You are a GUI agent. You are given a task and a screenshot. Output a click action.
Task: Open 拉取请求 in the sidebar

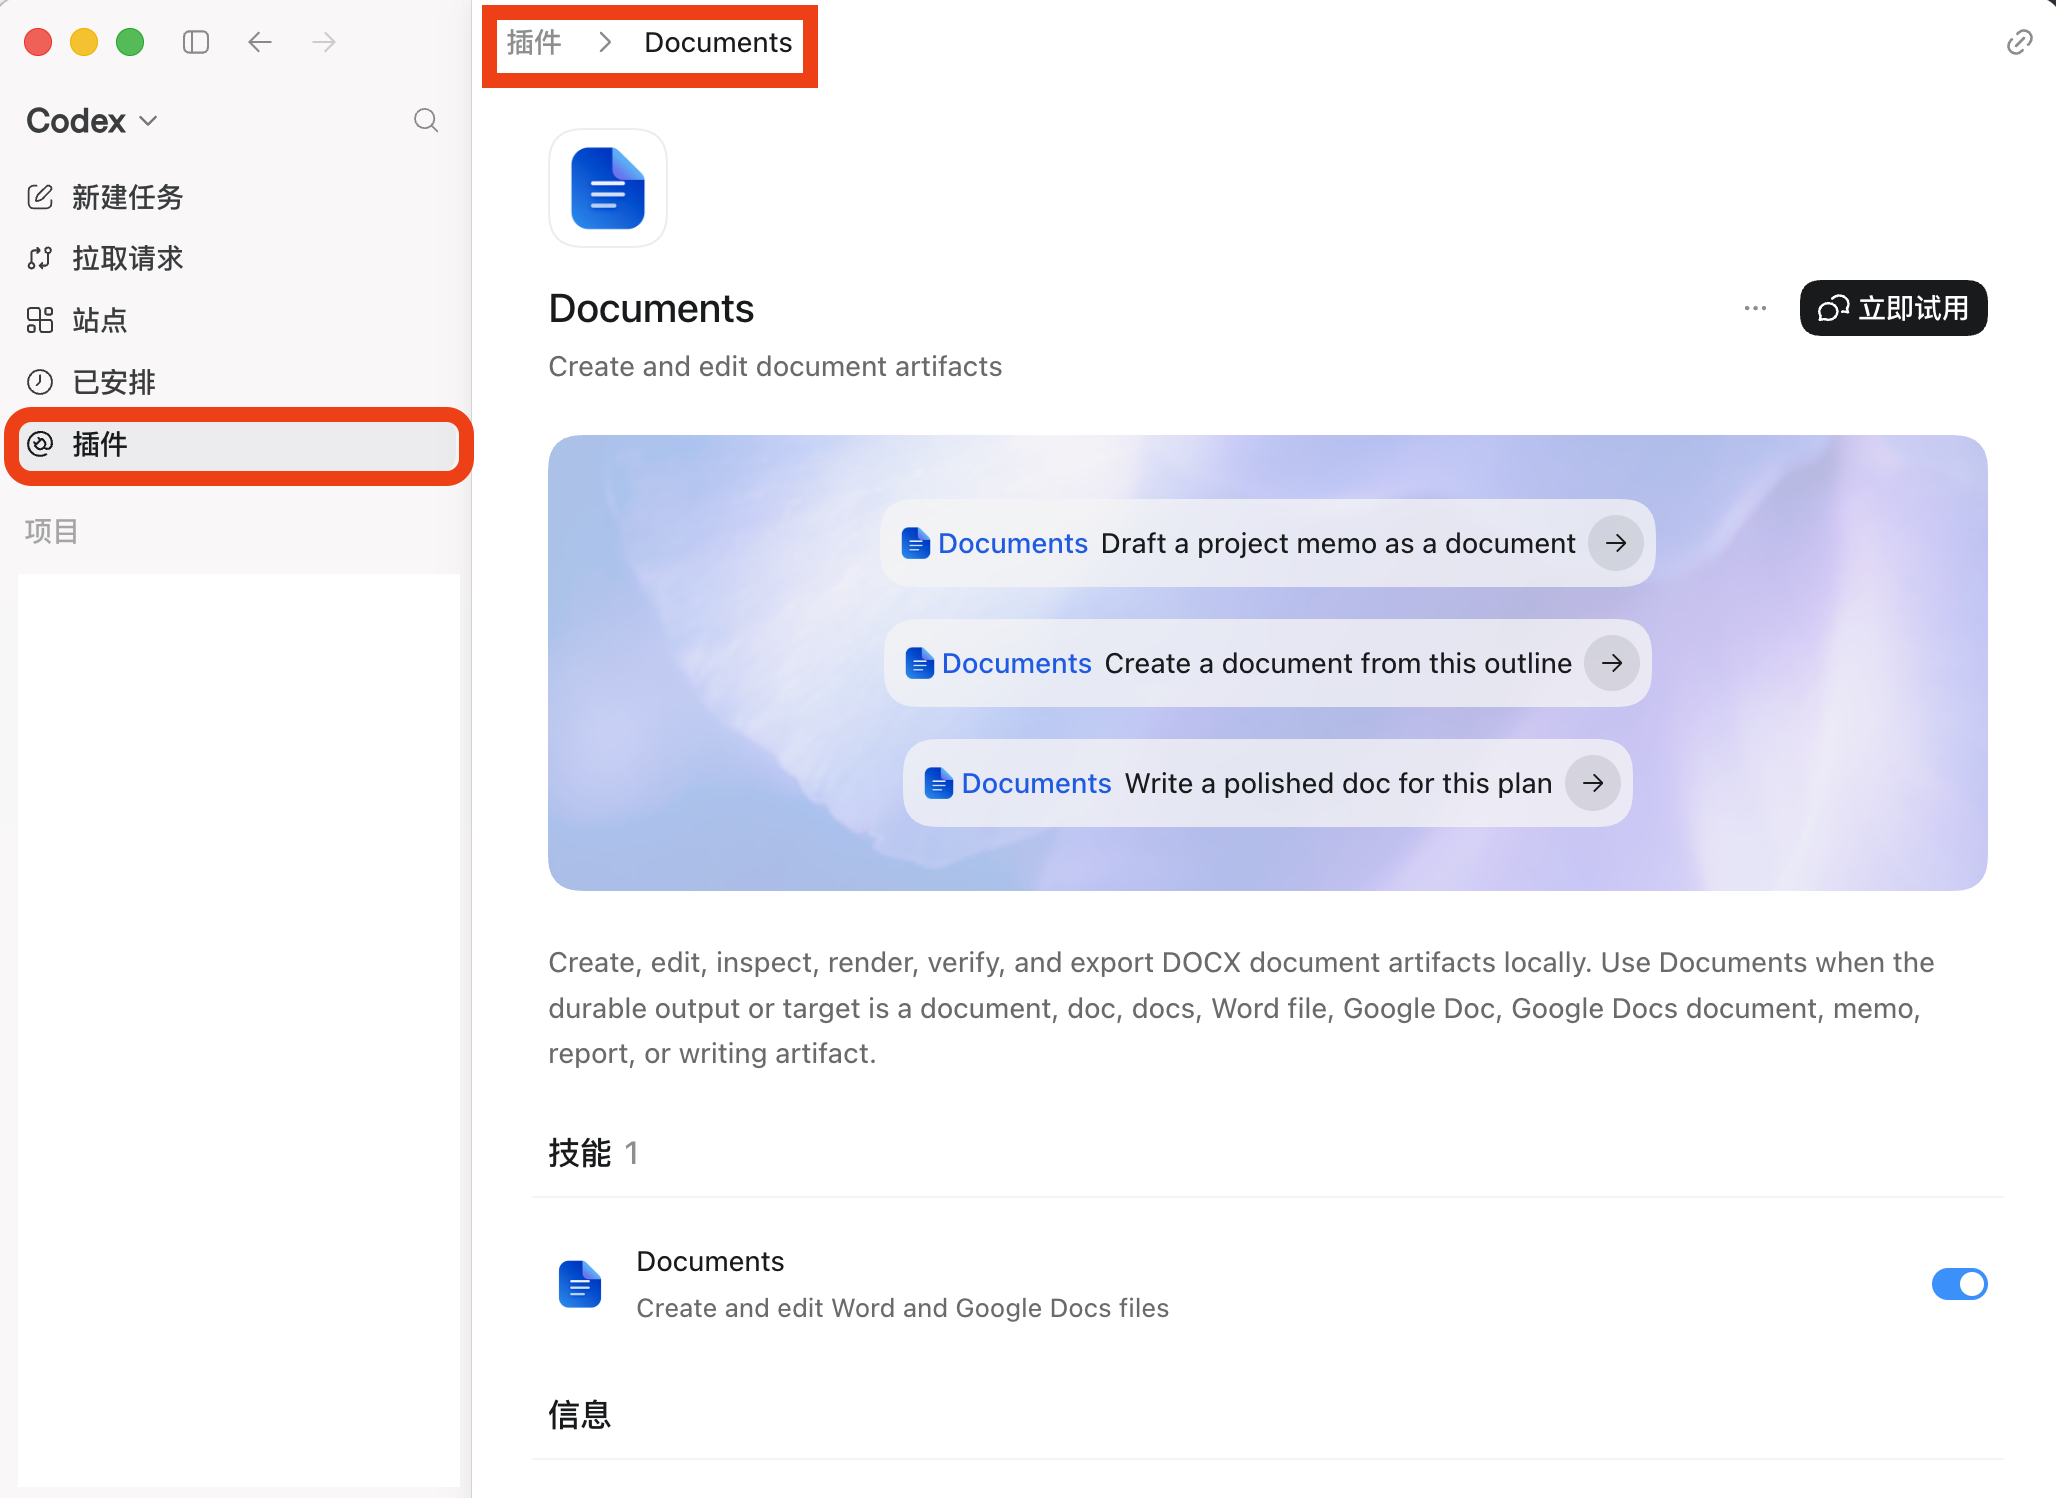point(238,258)
